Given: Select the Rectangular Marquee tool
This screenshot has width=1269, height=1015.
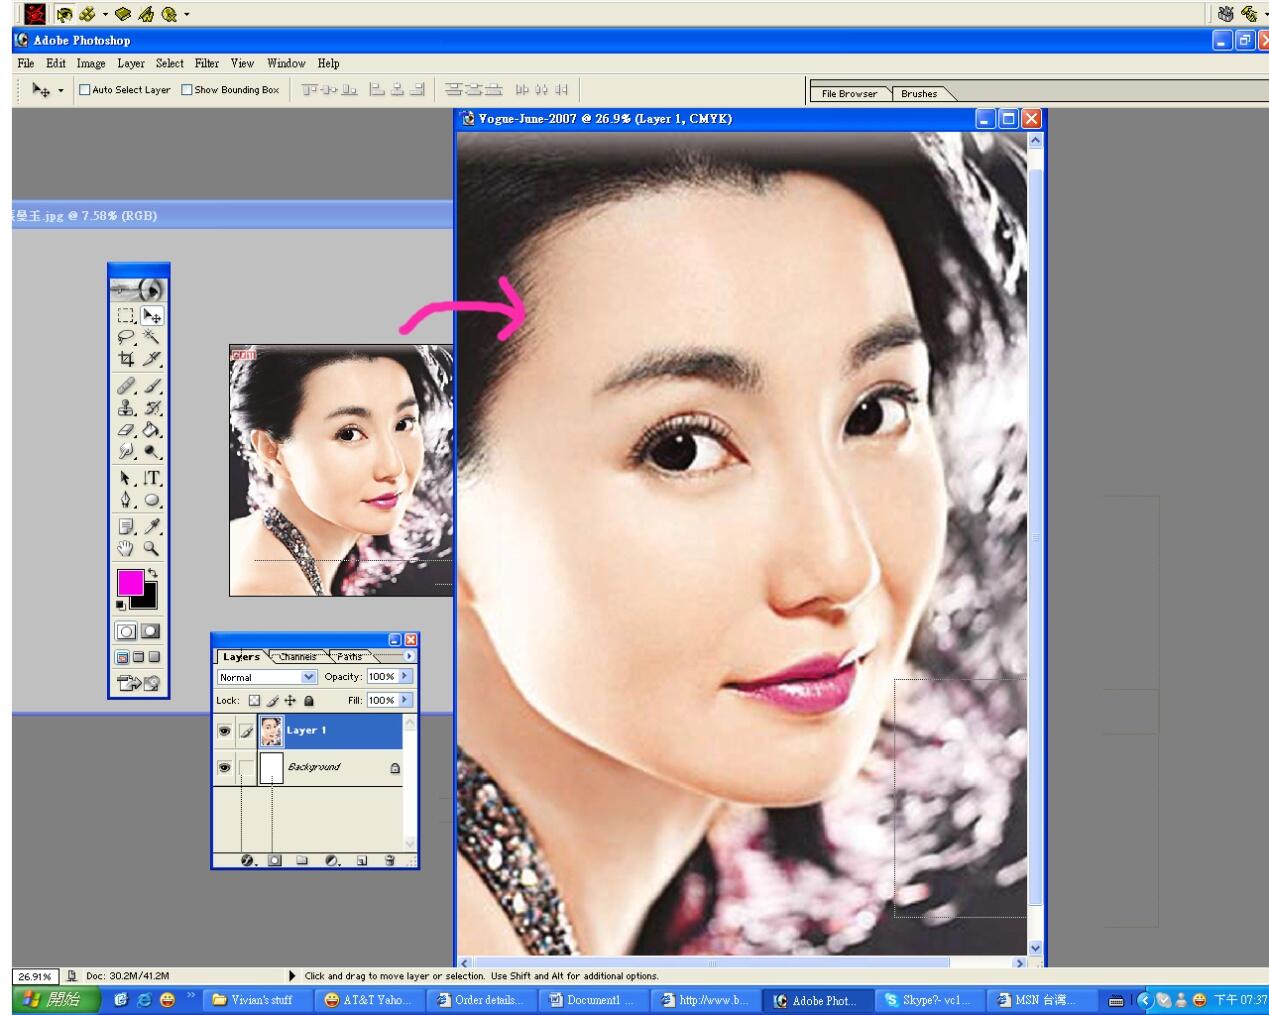Looking at the screenshot, I should (x=126, y=315).
